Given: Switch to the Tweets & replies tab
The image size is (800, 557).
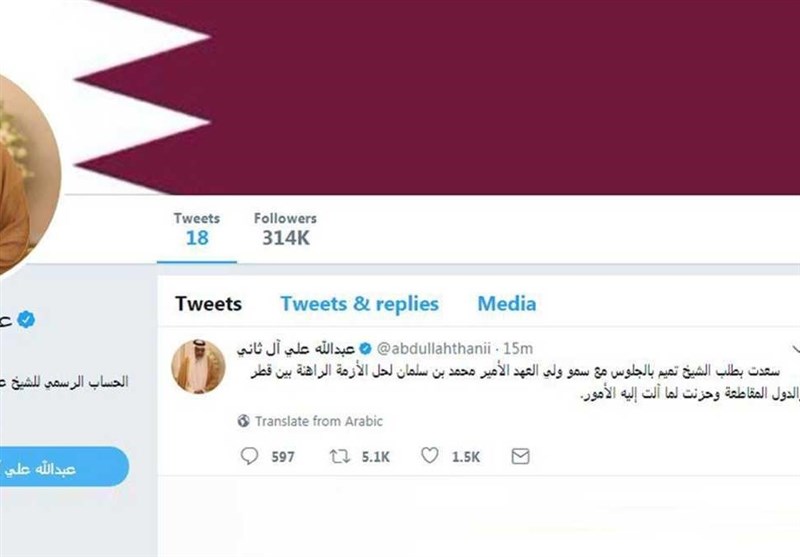Looking at the screenshot, I should [359, 304].
